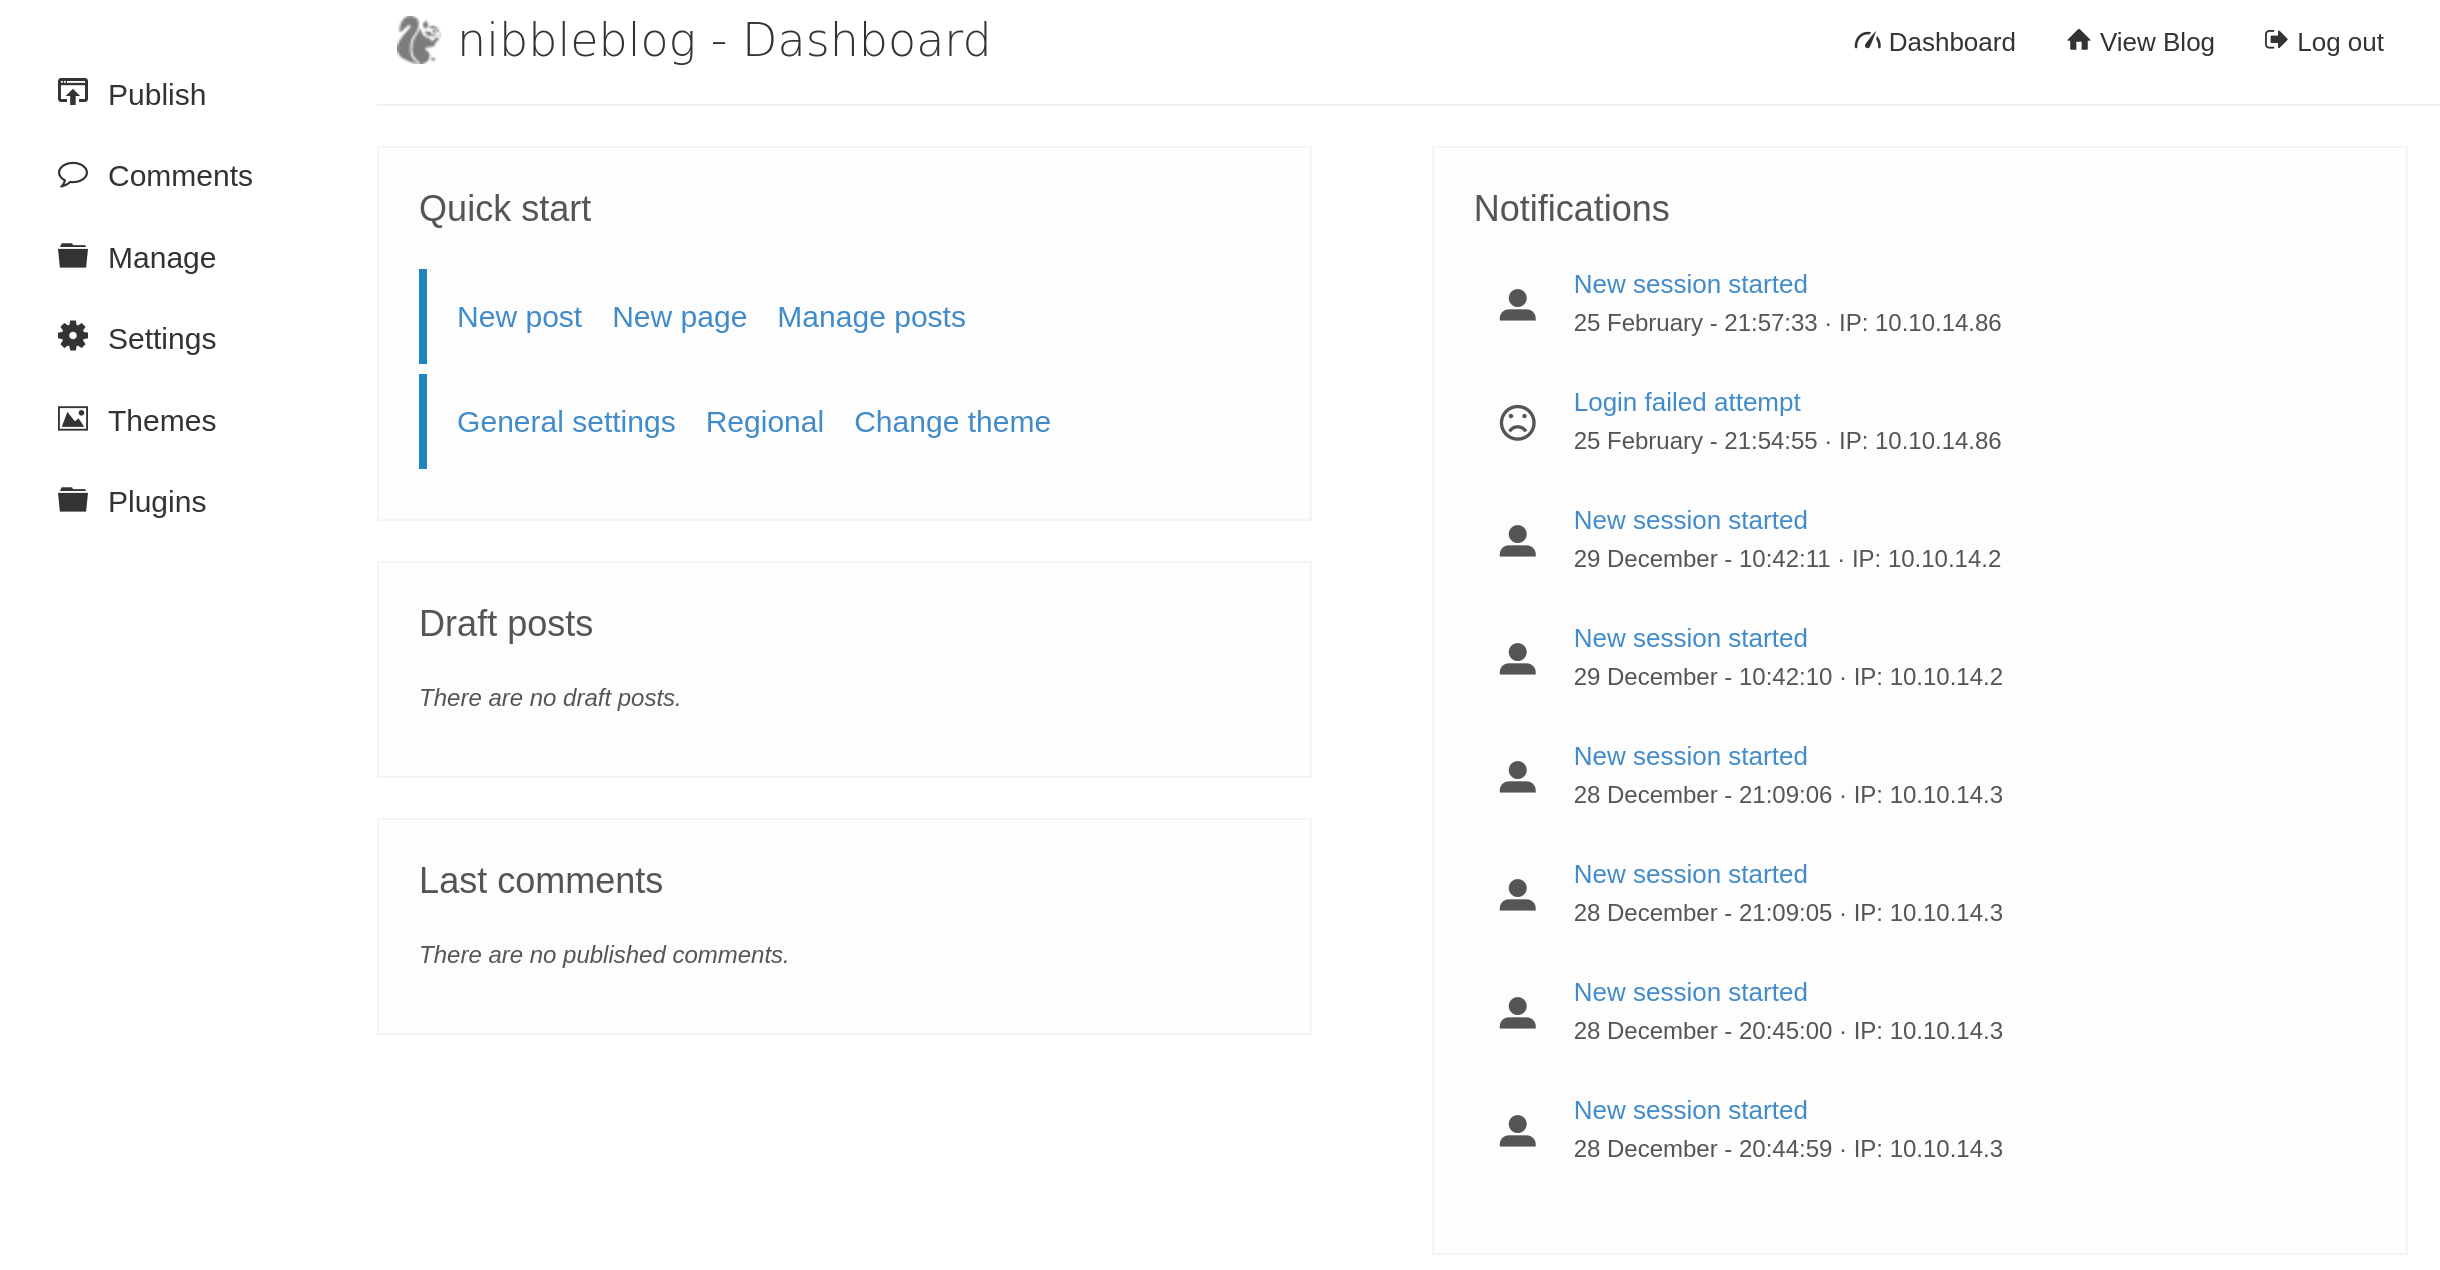
Task: Open the Login failed attempt notification
Action: click(1687, 401)
